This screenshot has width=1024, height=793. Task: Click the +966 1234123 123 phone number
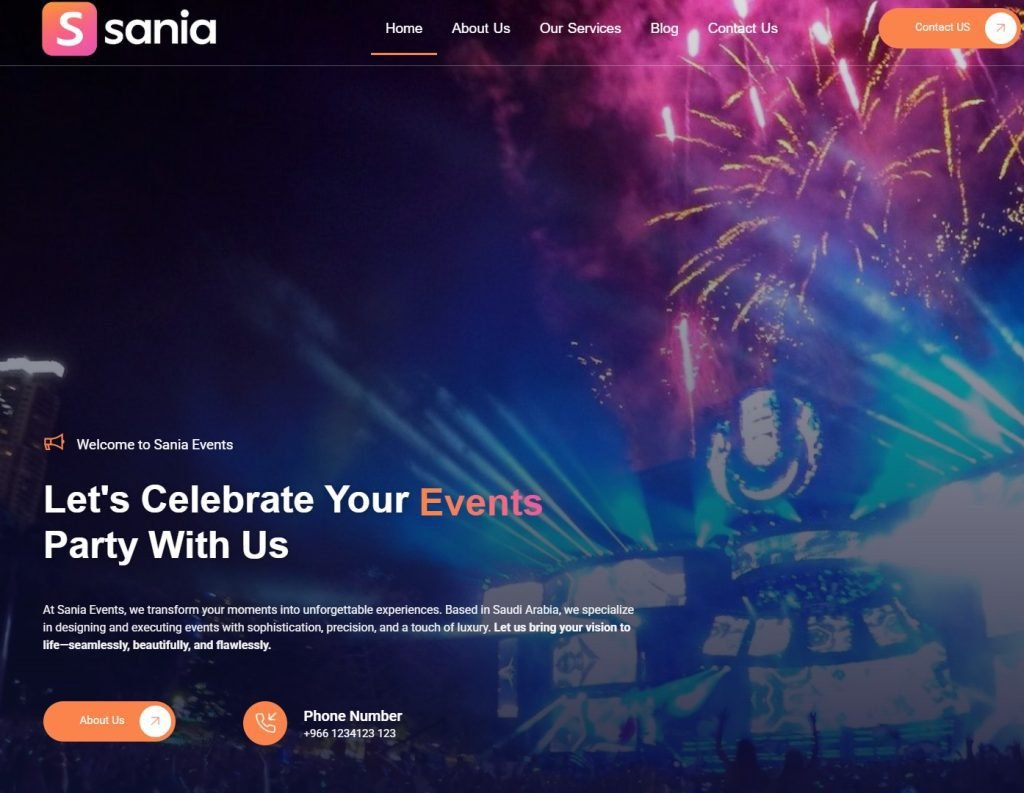click(x=349, y=734)
